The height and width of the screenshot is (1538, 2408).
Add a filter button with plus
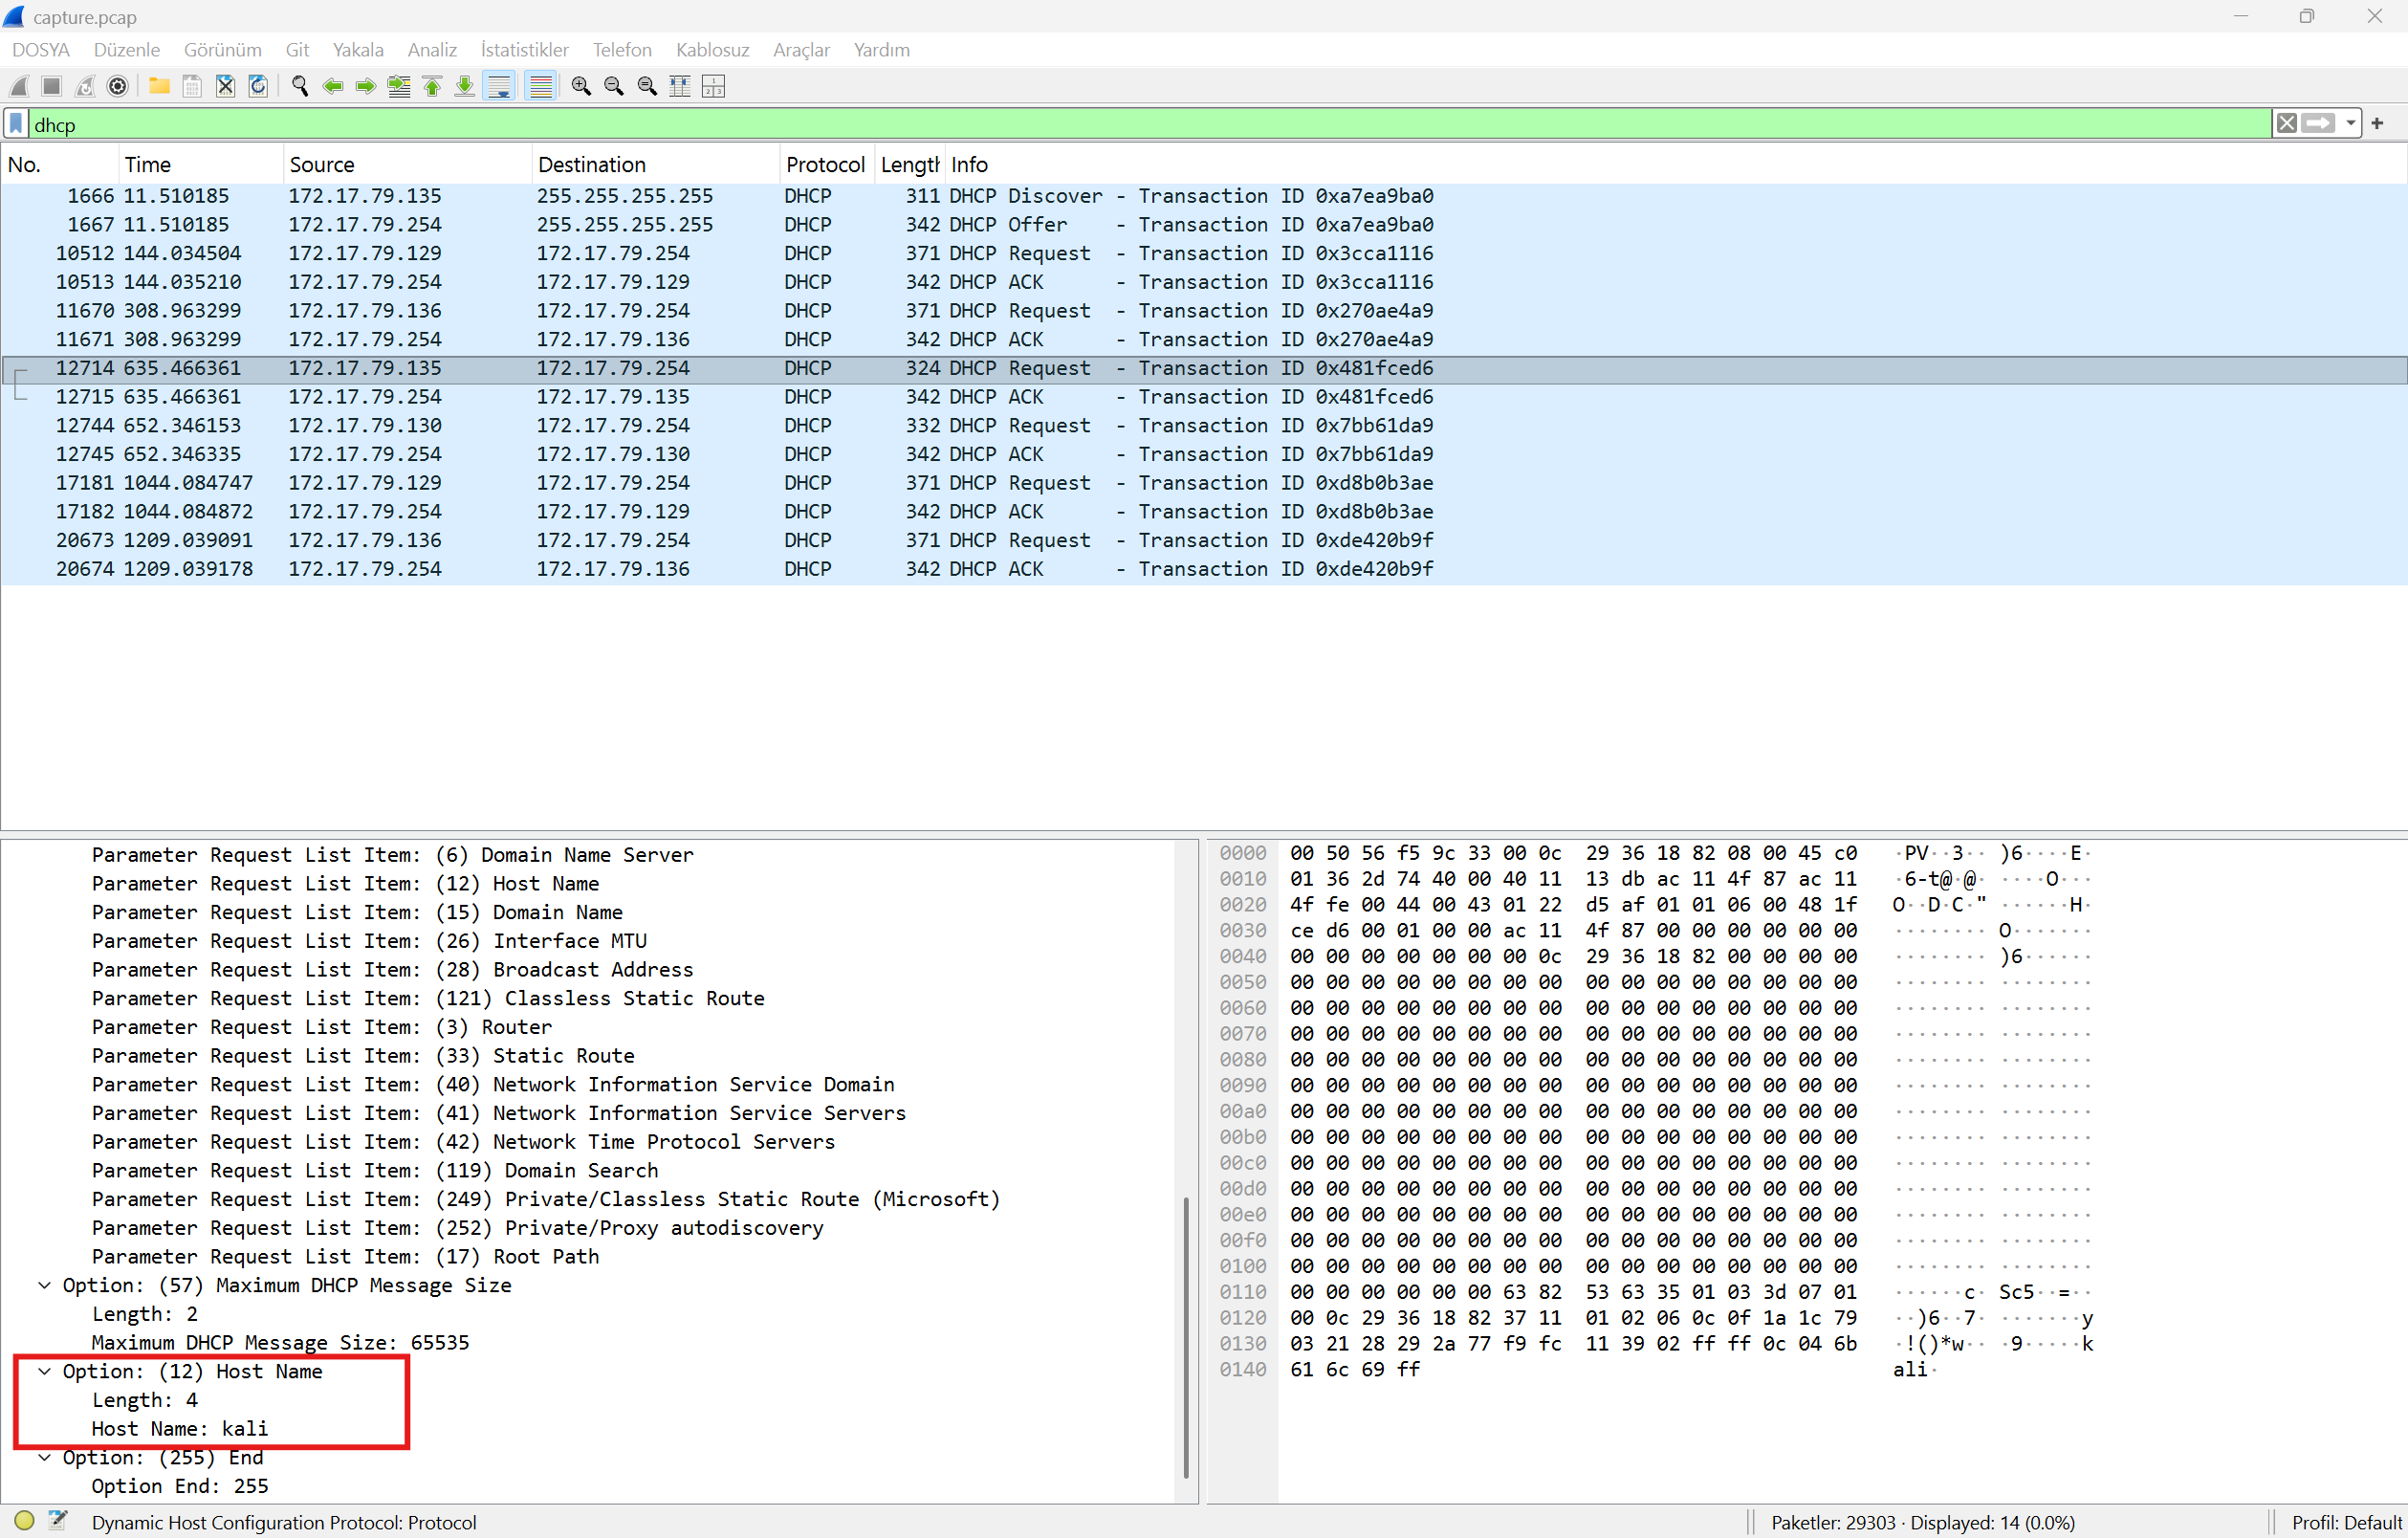(2377, 124)
